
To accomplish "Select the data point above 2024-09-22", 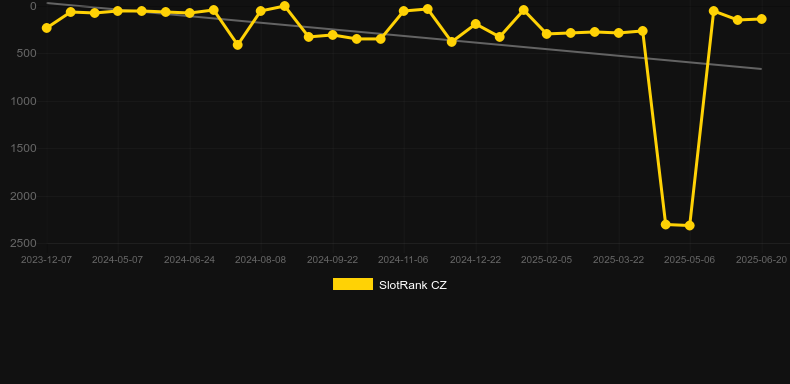I will click(333, 35).
